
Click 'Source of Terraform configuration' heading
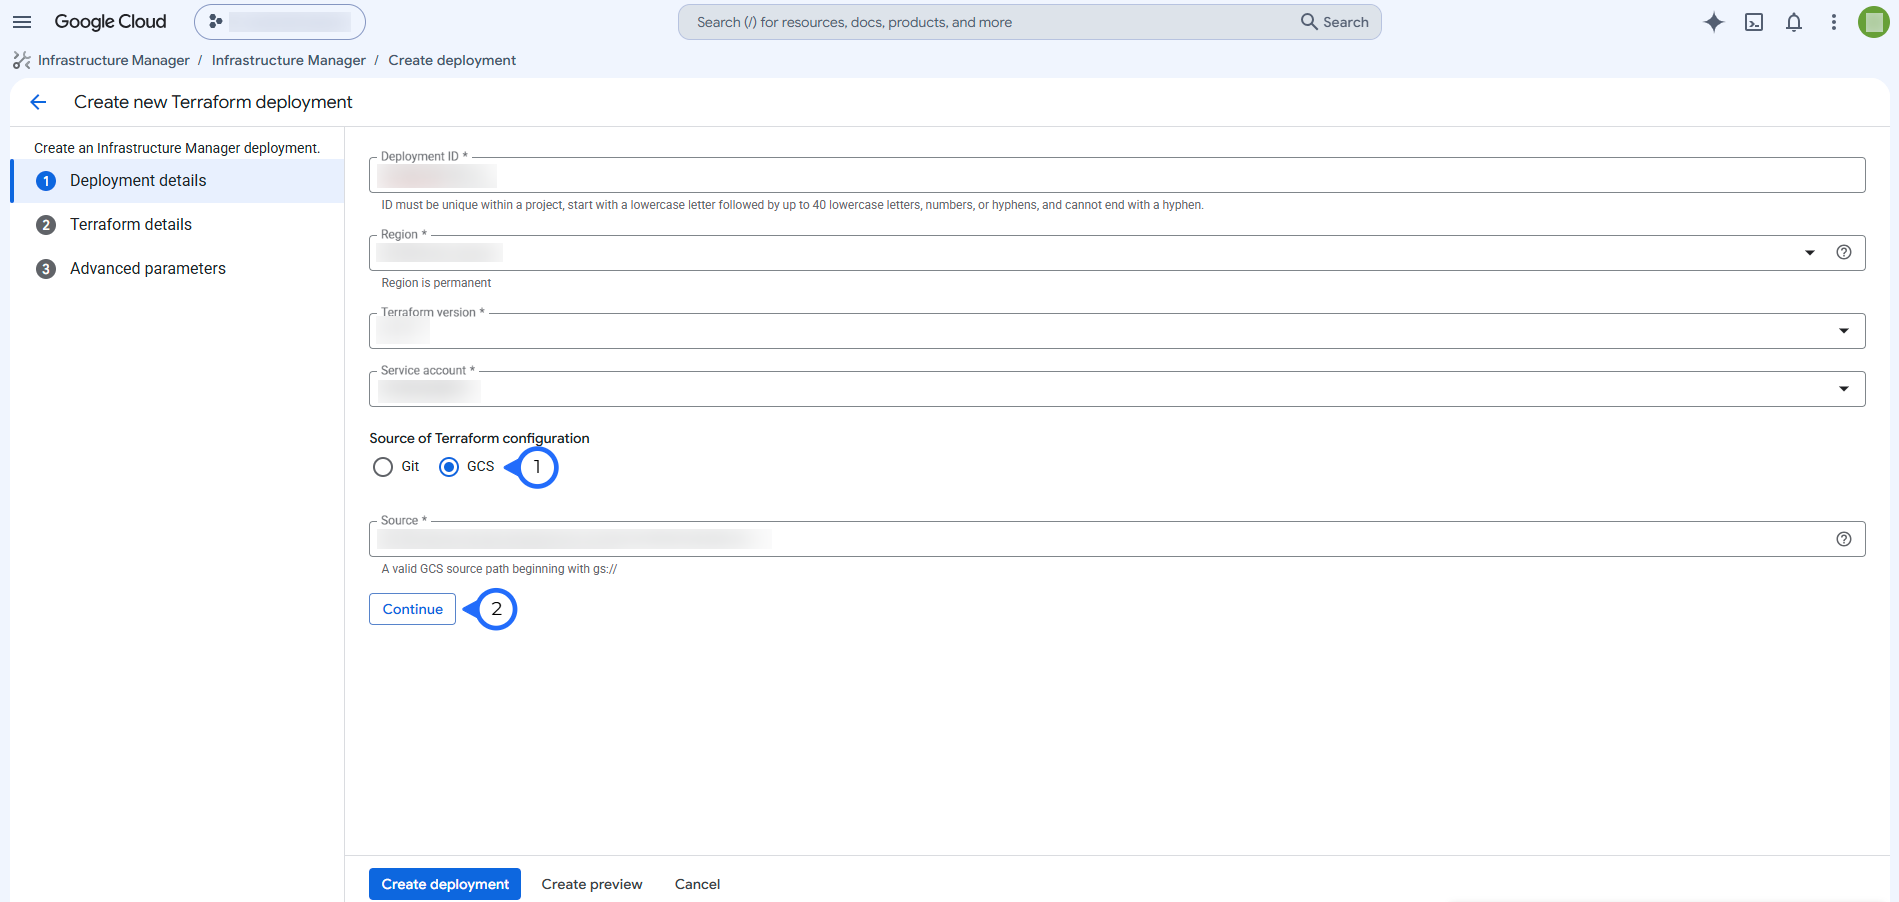[x=479, y=438]
